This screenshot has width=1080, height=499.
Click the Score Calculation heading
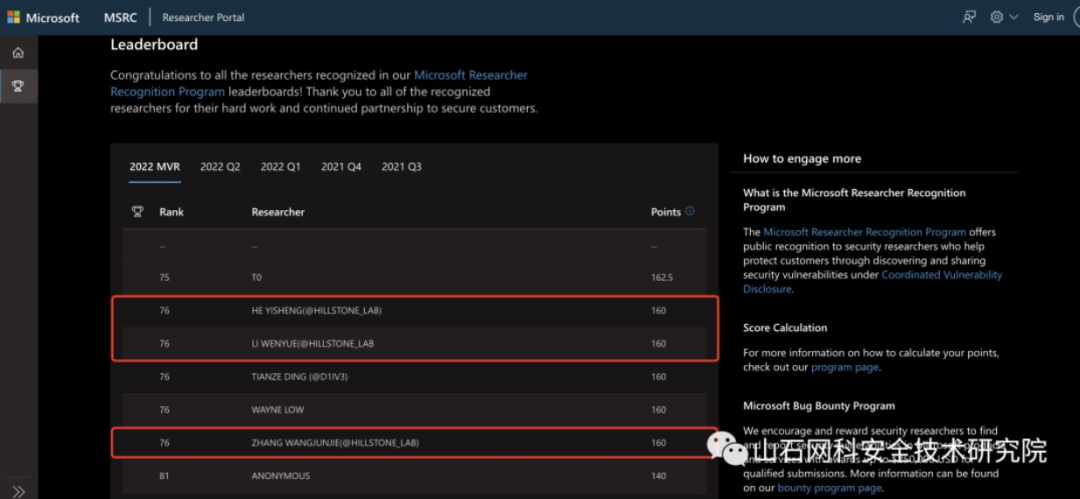[785, 327]
